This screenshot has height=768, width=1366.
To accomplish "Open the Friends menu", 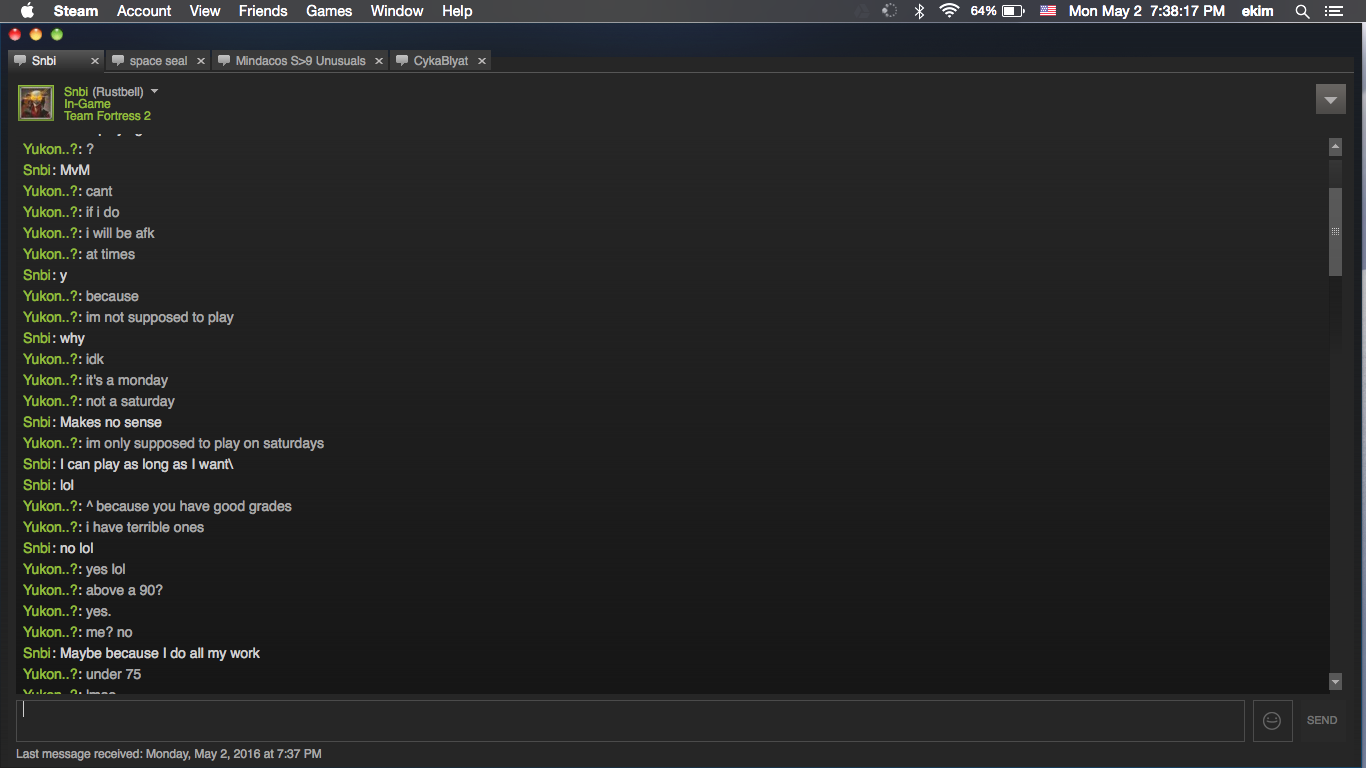I will (263, 11).
